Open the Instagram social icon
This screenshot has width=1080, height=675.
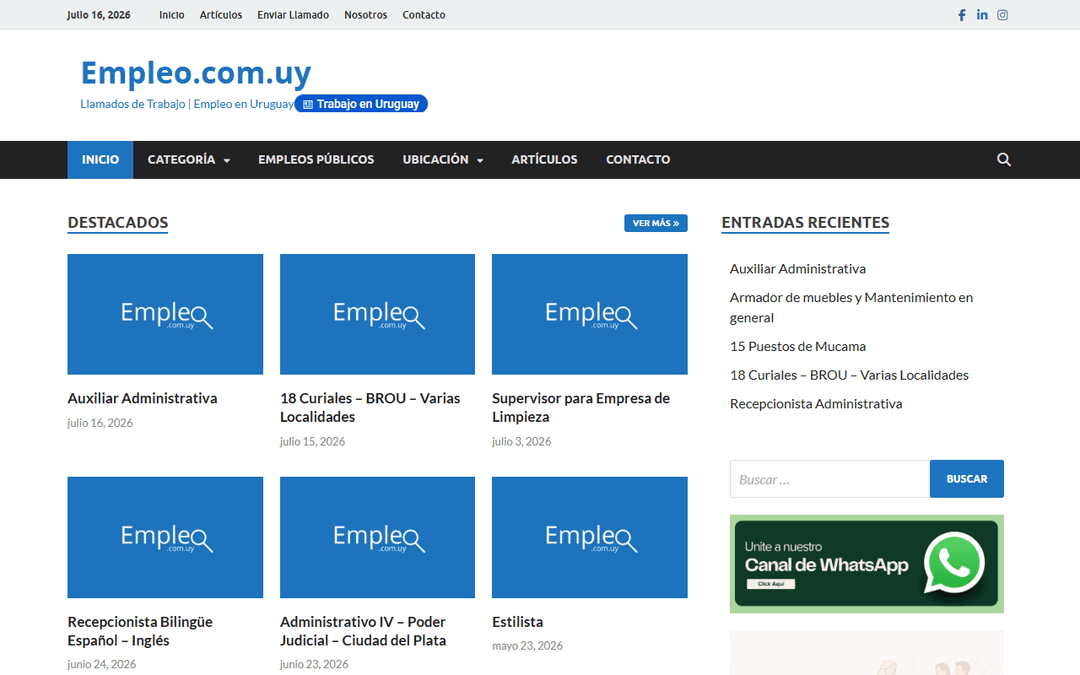[x=1002, y=15]
